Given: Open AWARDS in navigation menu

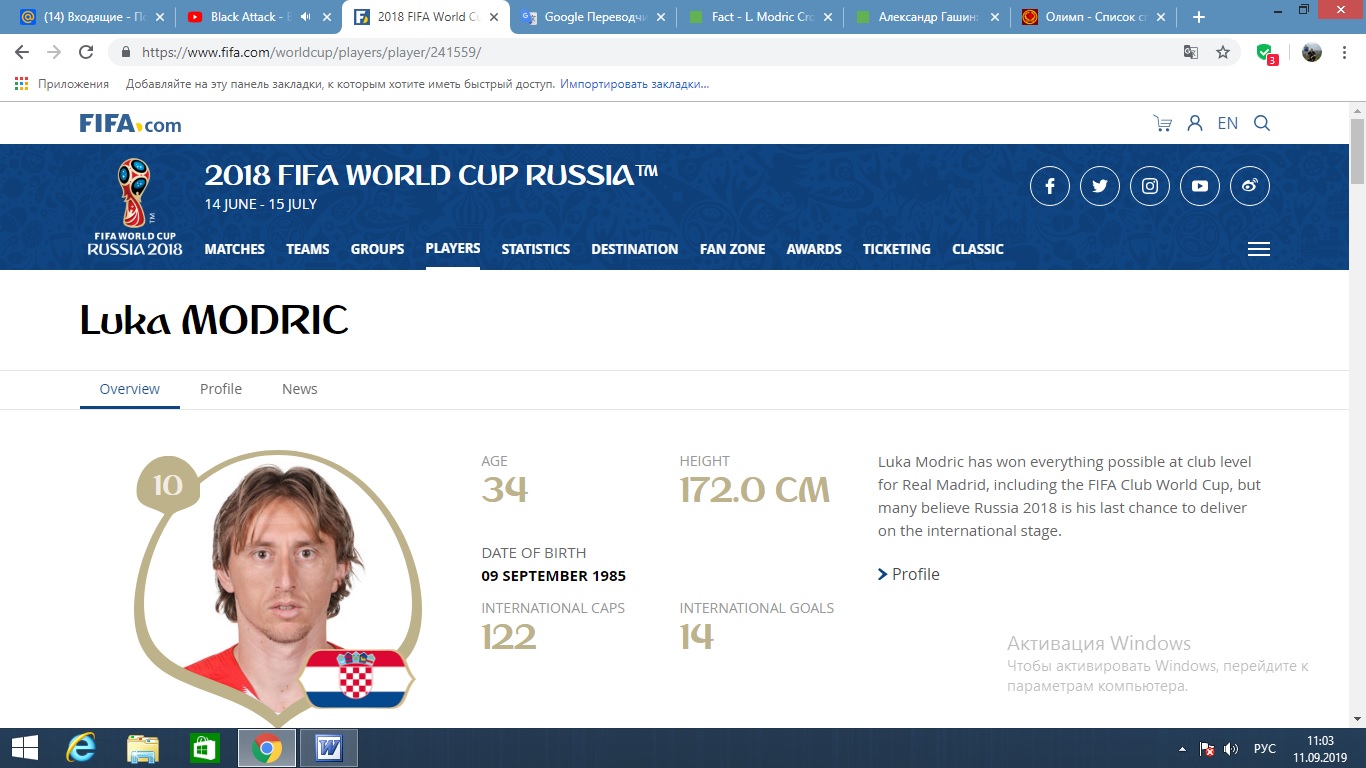Looking at the screenshot, I should click(x=814, y=249).
